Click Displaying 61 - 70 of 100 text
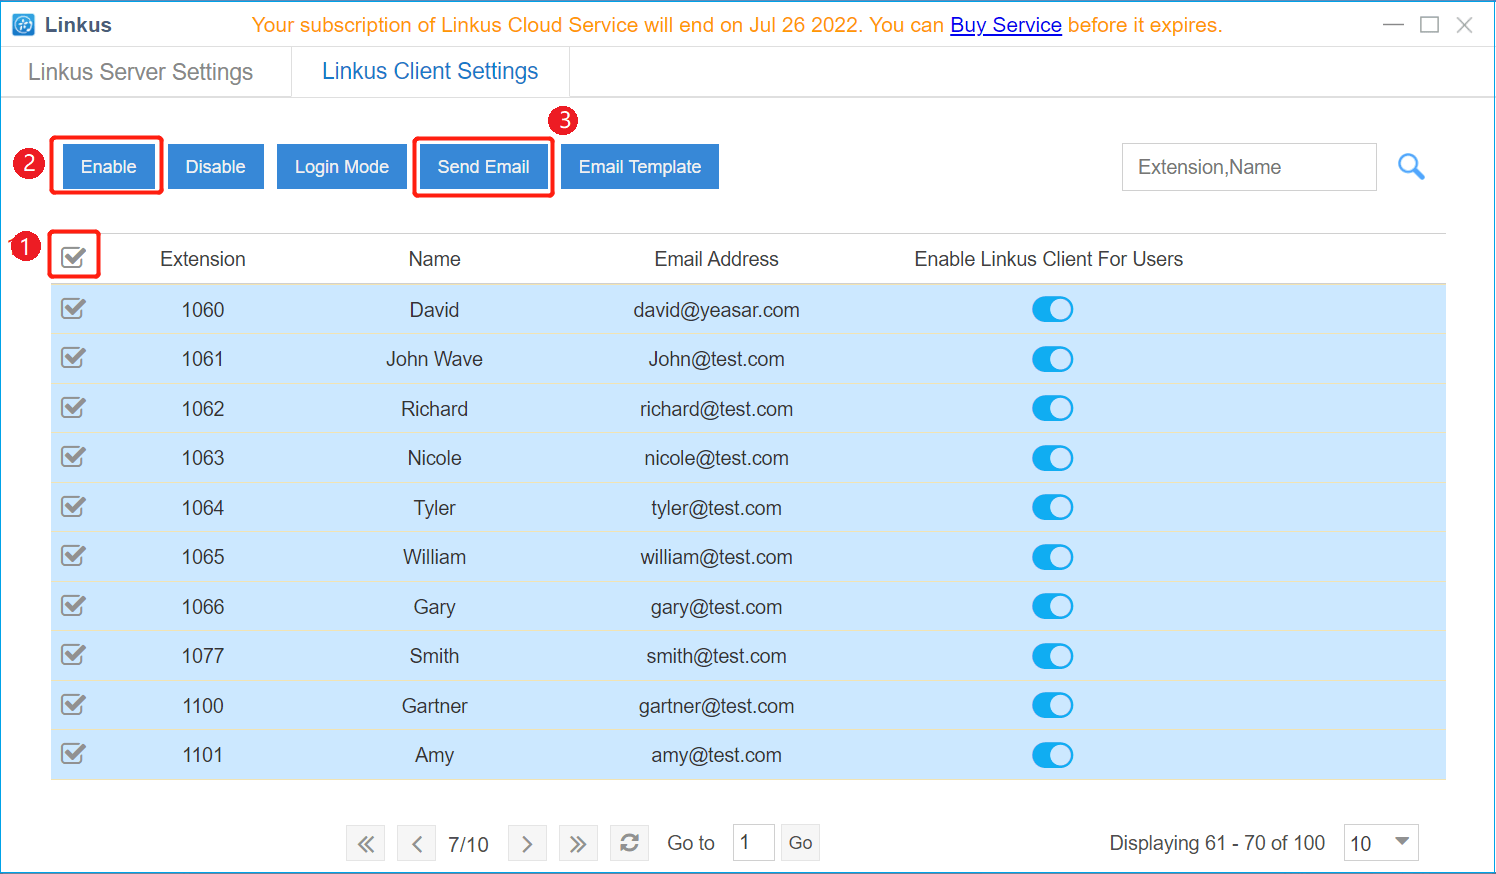 tap(1217, 843)
